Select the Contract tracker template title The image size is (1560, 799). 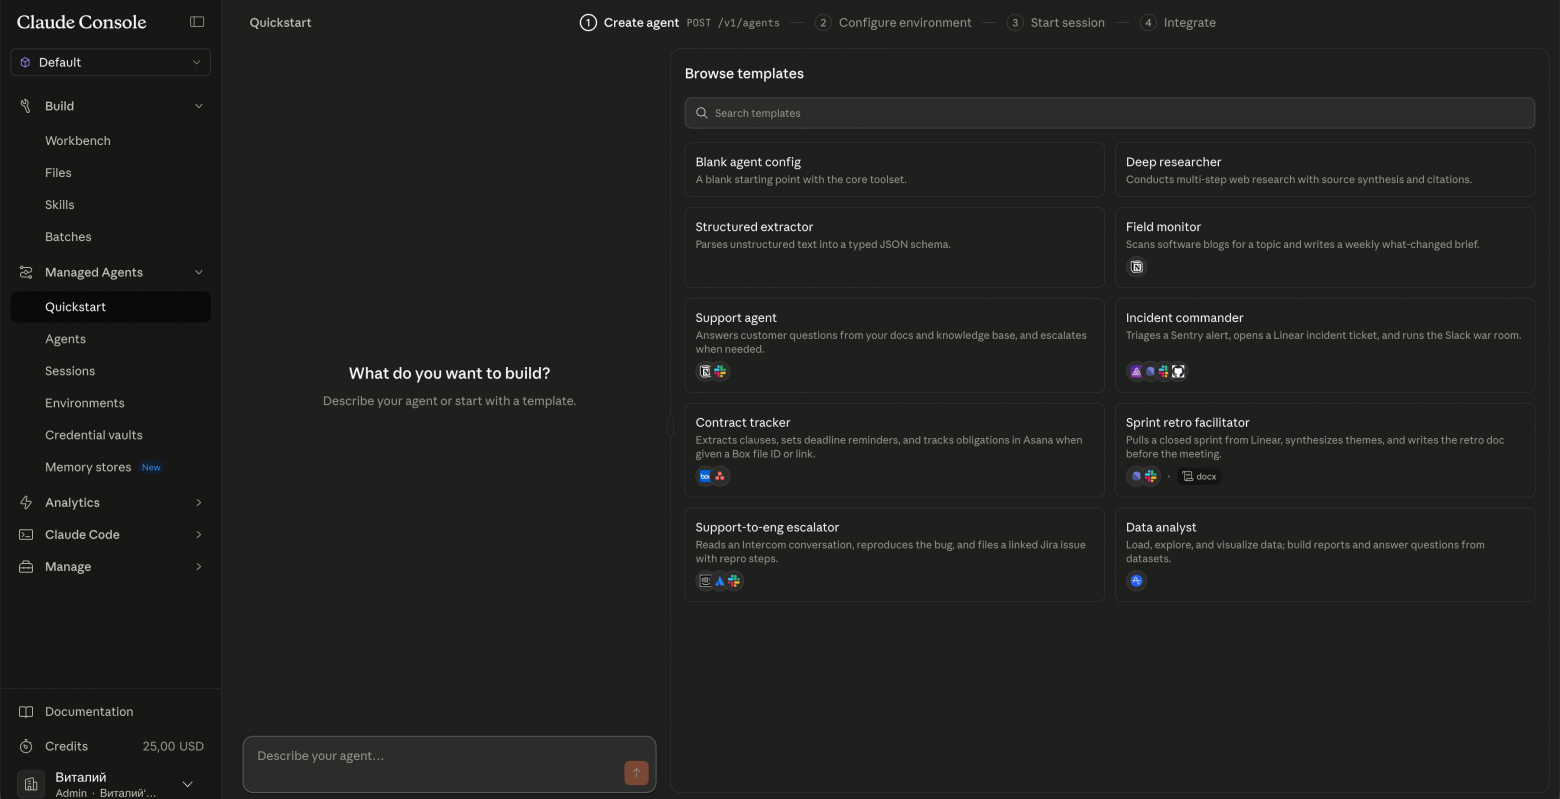(743, 423)
